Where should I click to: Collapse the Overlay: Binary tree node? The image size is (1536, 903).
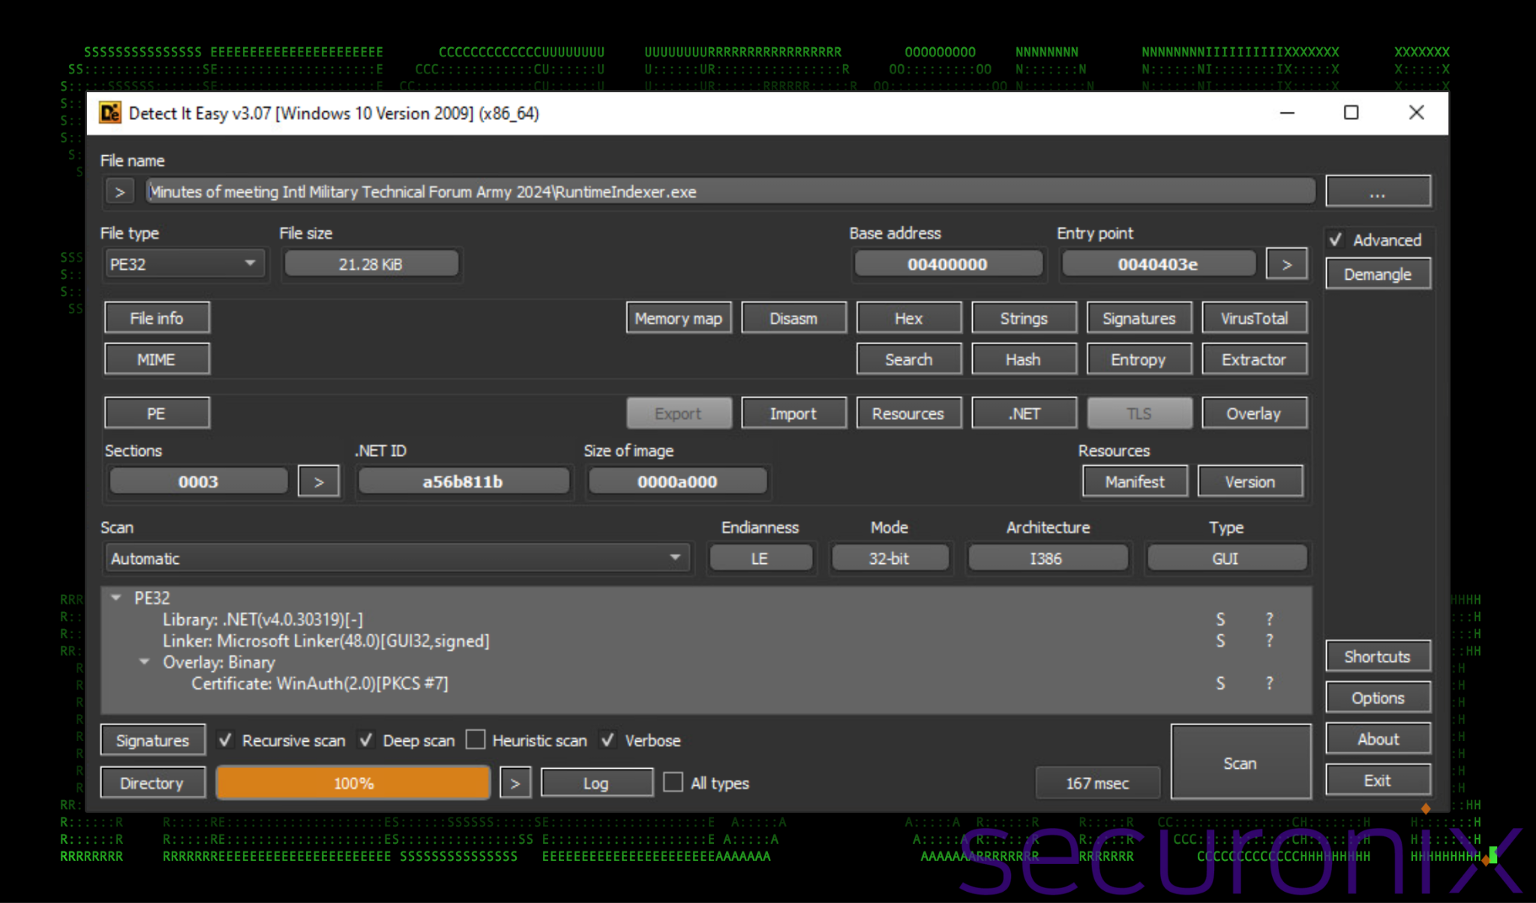144,662
